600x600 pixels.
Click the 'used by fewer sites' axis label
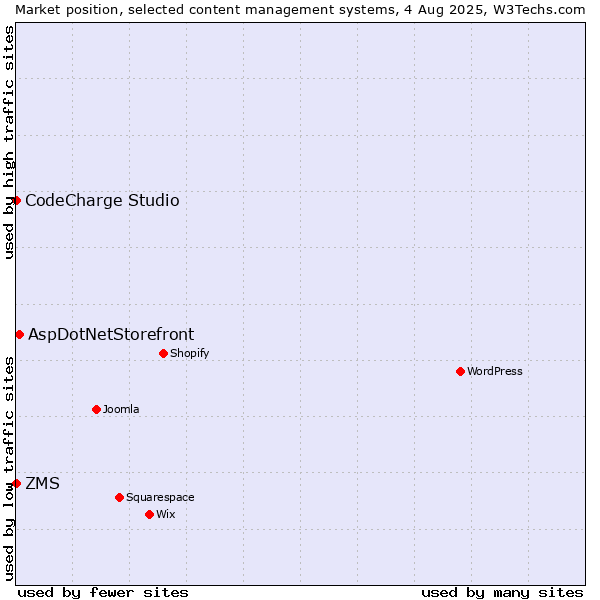(x=103, y=593)
